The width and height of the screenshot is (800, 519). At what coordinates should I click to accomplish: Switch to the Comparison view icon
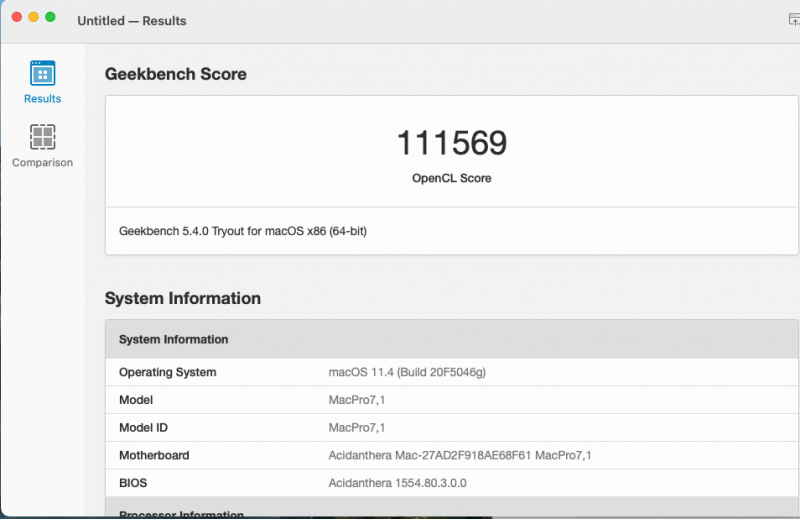(42, 137)
